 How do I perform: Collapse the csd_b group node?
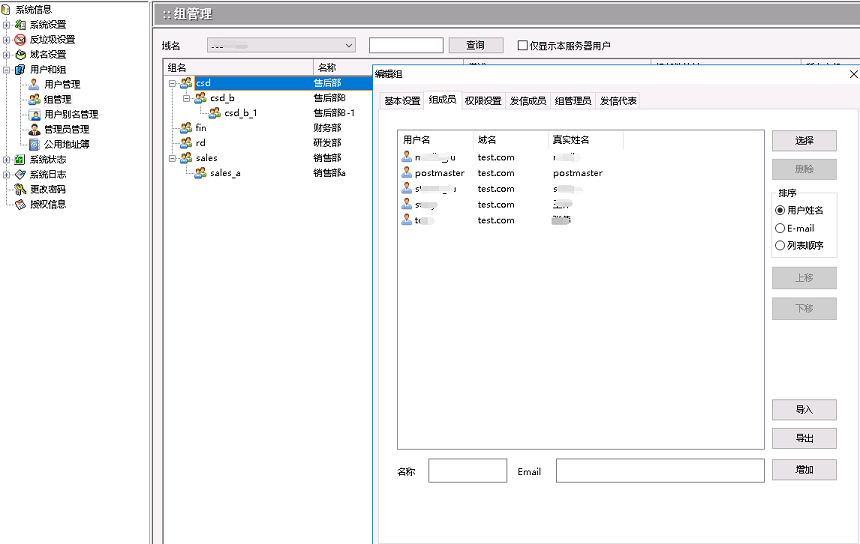(x=186, y=98)
